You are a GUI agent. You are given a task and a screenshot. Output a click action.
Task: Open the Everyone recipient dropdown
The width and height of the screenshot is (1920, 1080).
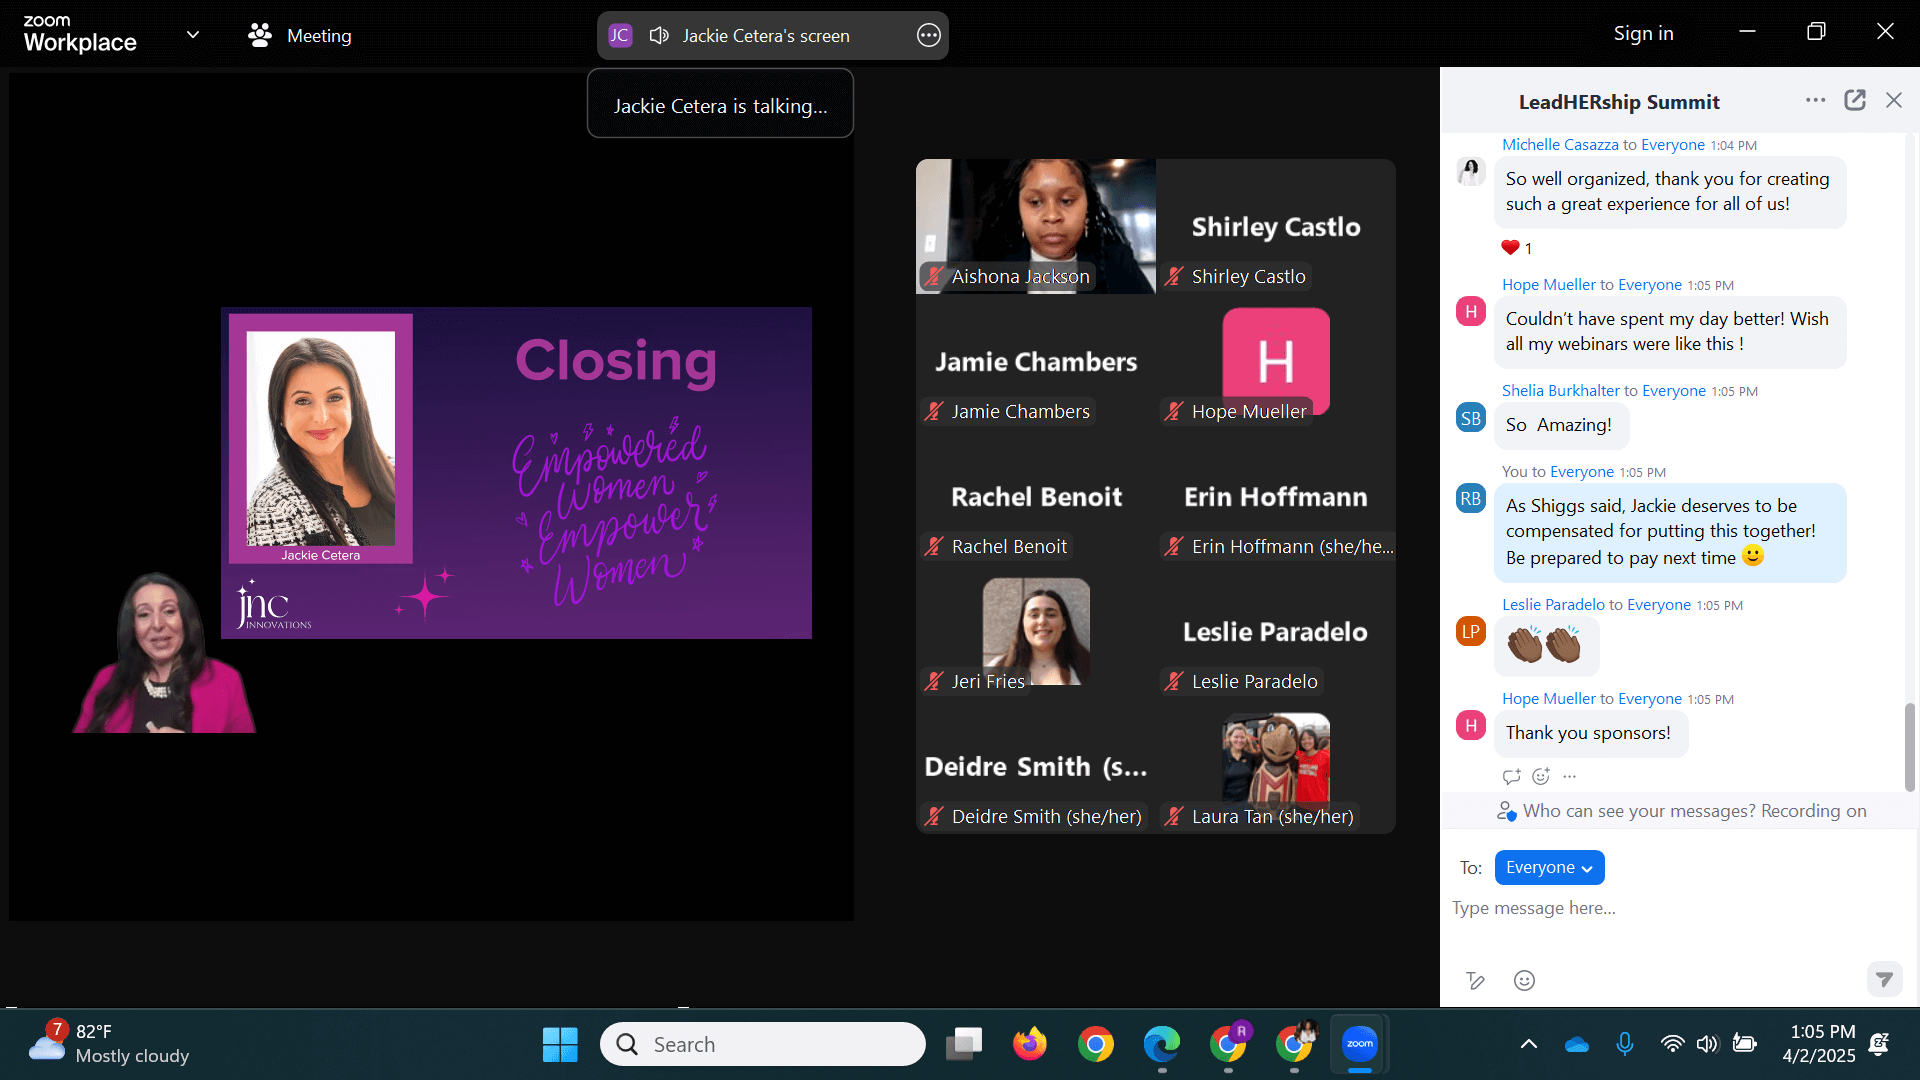click(x=1549, y=868)
